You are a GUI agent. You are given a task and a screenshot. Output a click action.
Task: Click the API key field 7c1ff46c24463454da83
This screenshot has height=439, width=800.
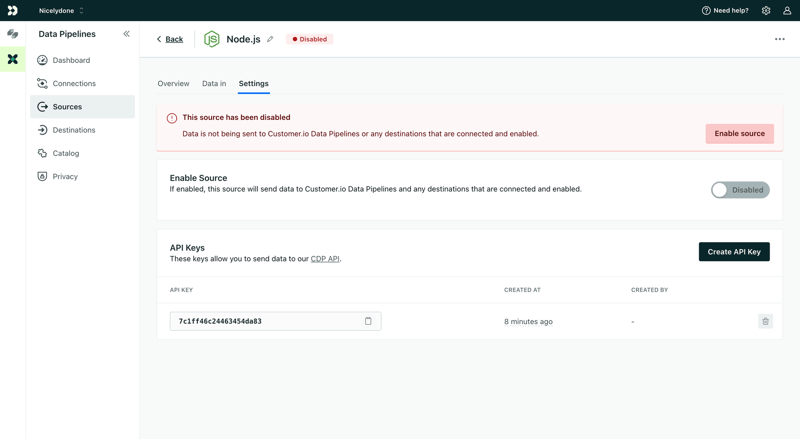pos(276,321)
